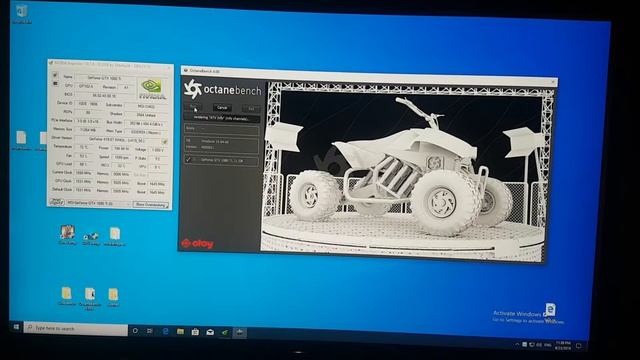Image resolution: width=640 pixels, height=360 pixels.
Task: Click the OctaneBench rendering status text
Action: (x=221, y=118)
